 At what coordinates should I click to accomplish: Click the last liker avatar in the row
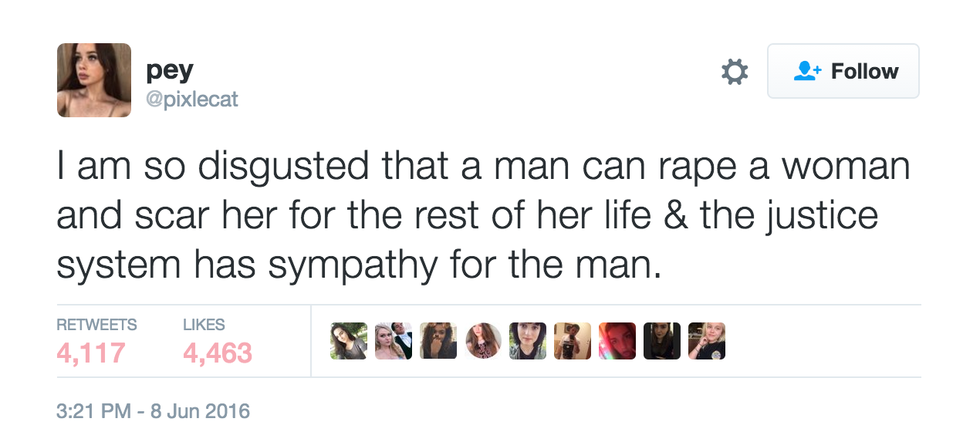(706, 341)
